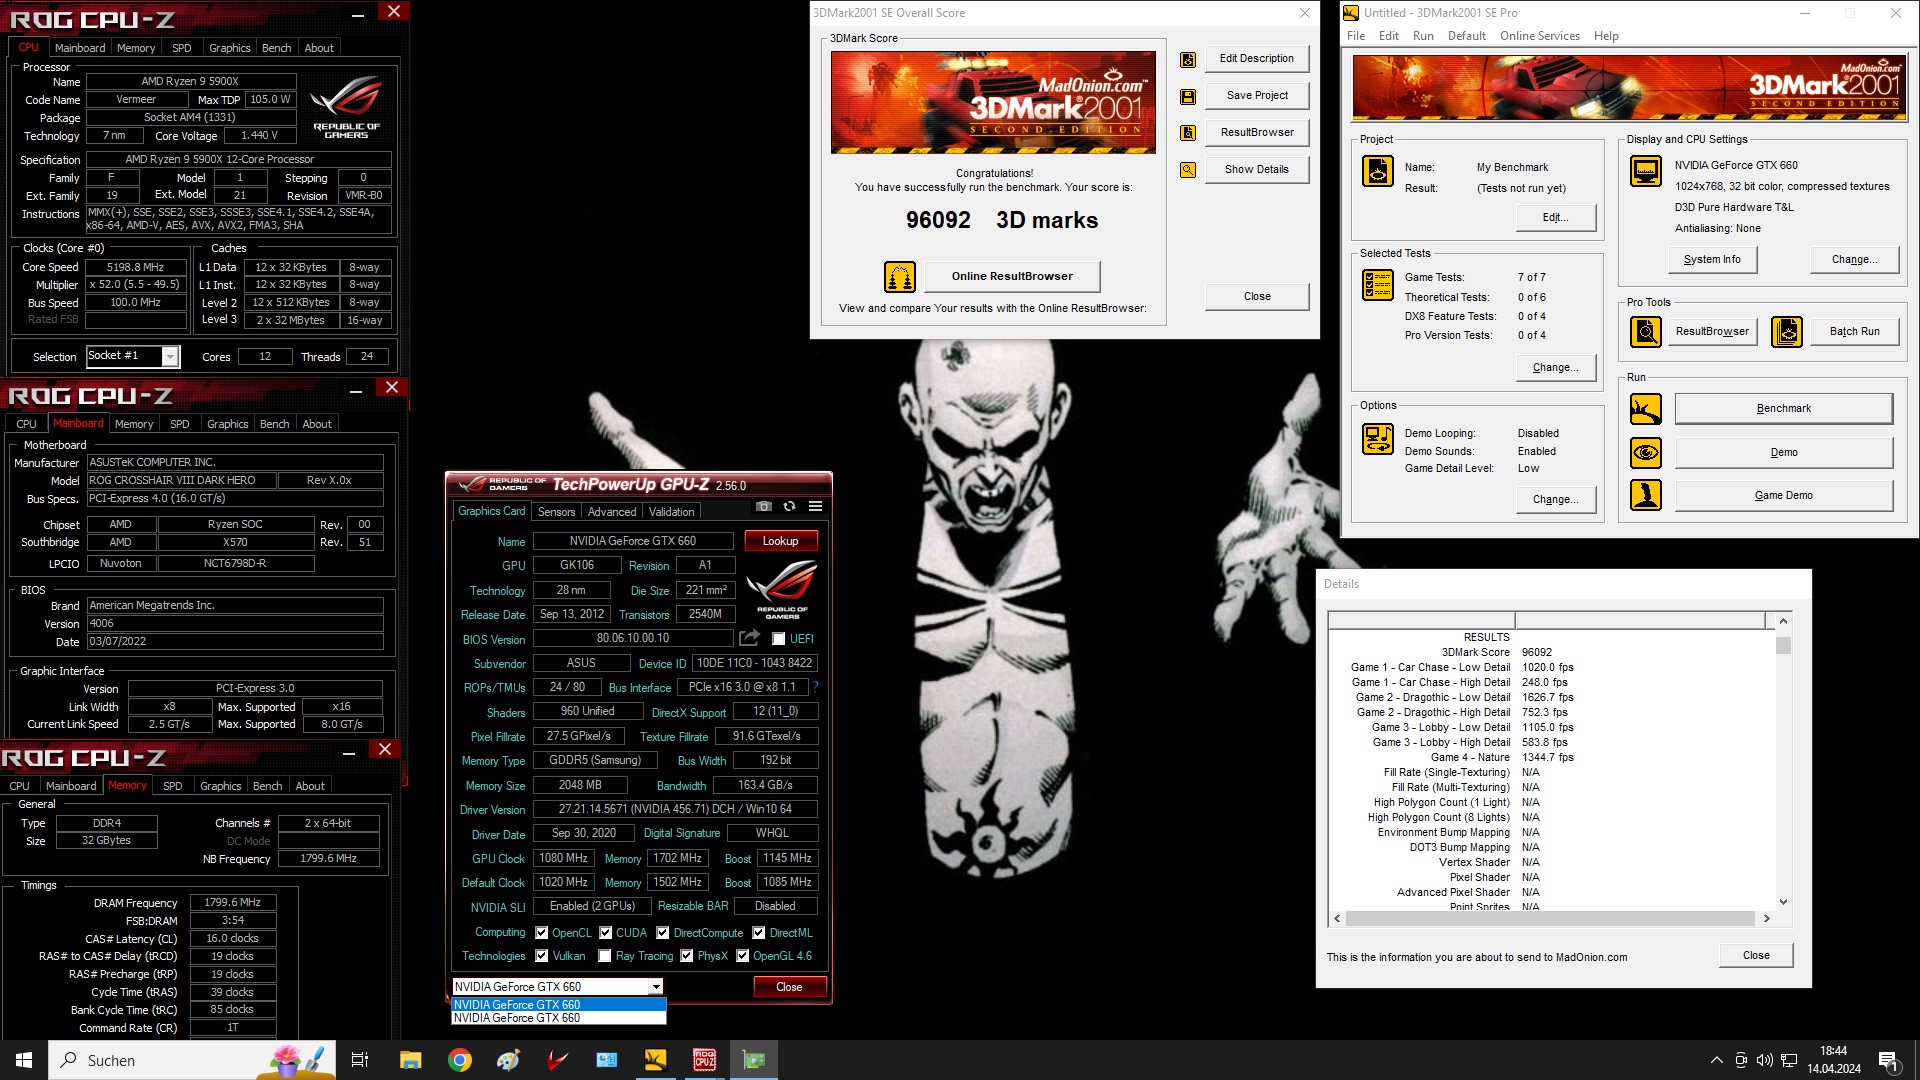1920x1080 pixels.
Task: Click the Options icon in 3DMark2001 Pro
Action: tap(1378, 439)
